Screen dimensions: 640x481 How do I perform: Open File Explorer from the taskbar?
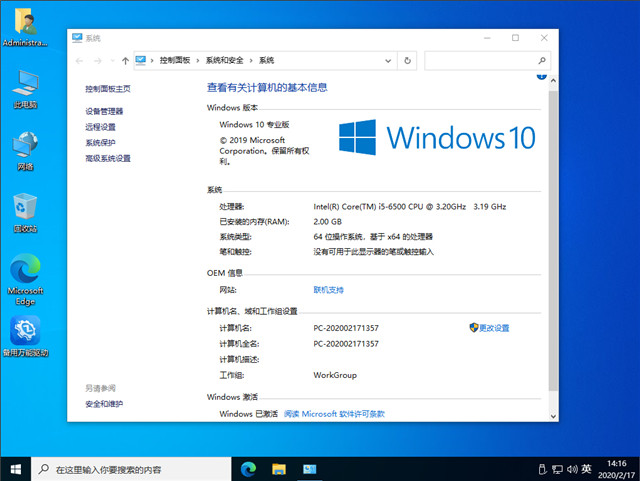(x=279, y=469)
